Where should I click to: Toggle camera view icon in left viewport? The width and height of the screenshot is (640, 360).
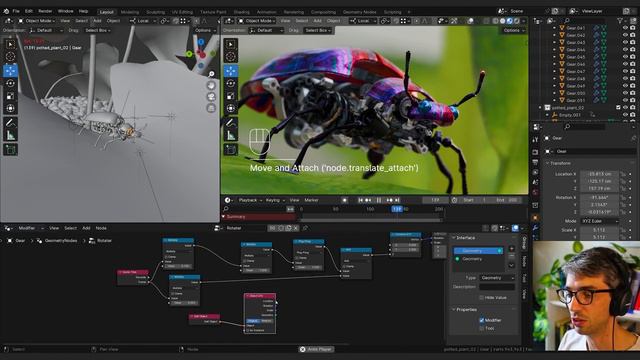pyautogui.click(x=211, y=97)
